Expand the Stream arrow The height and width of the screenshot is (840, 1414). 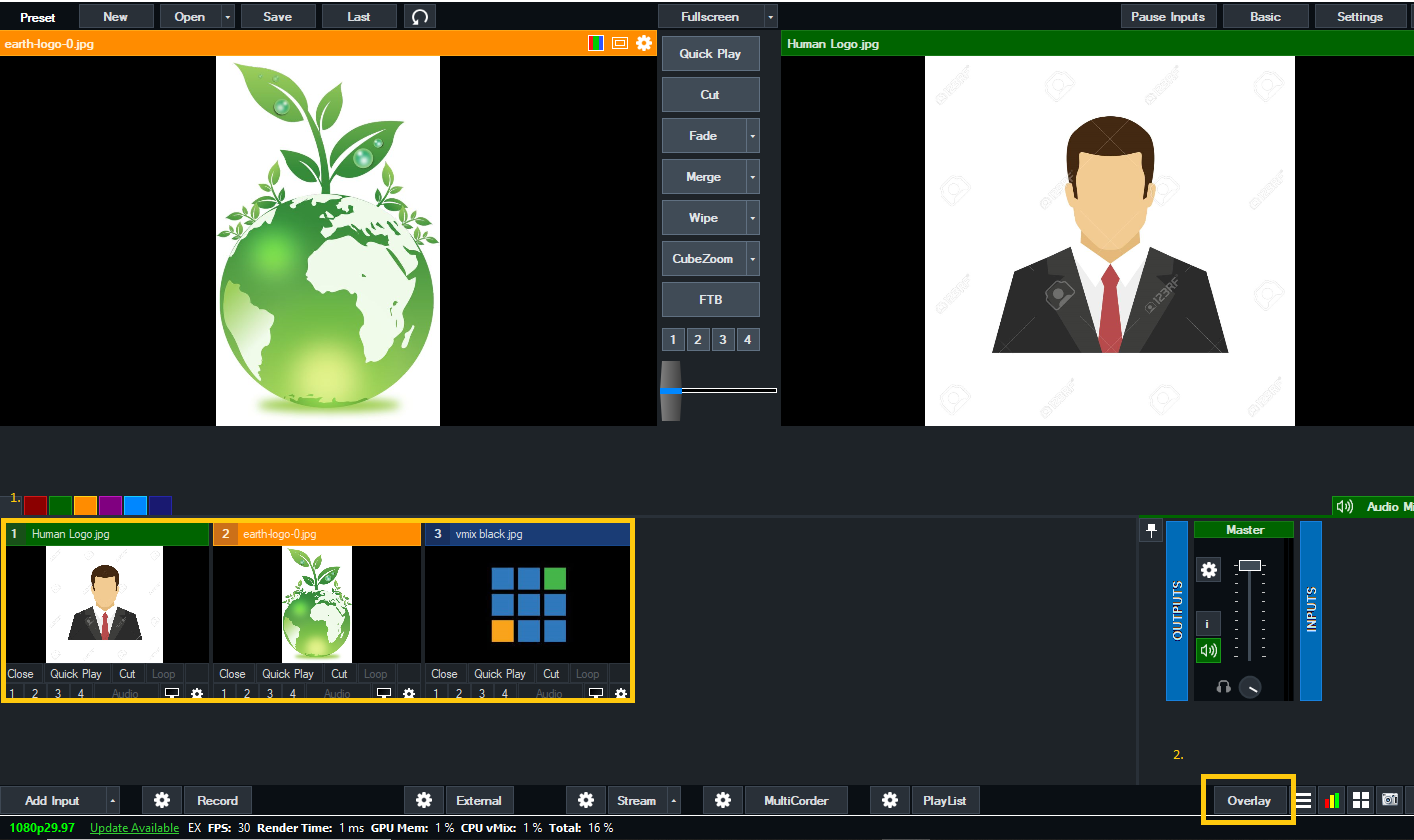click(674, 800)
